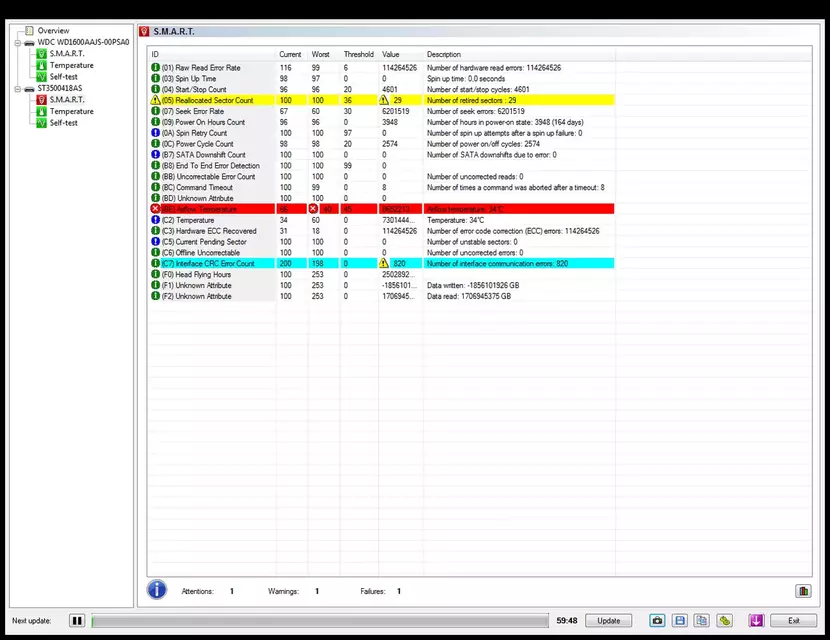Click the Update button

tap(608, 620)
